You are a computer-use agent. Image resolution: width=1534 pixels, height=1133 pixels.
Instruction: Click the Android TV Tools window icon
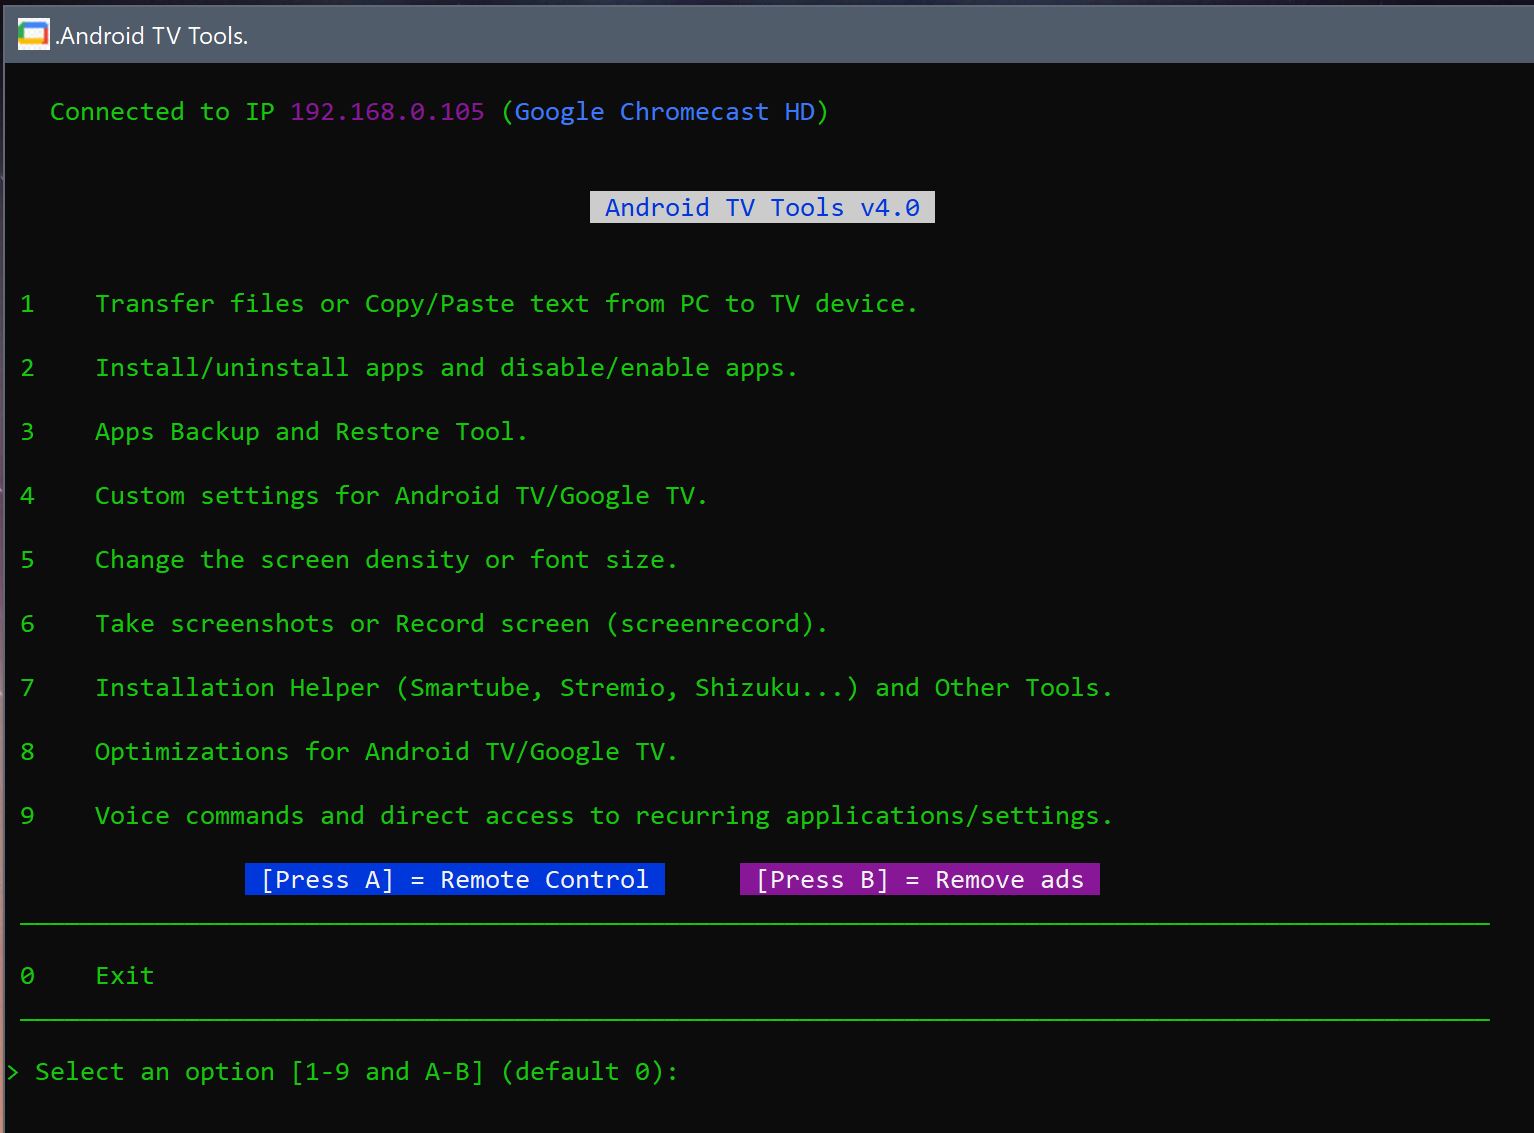pos(33,35)
